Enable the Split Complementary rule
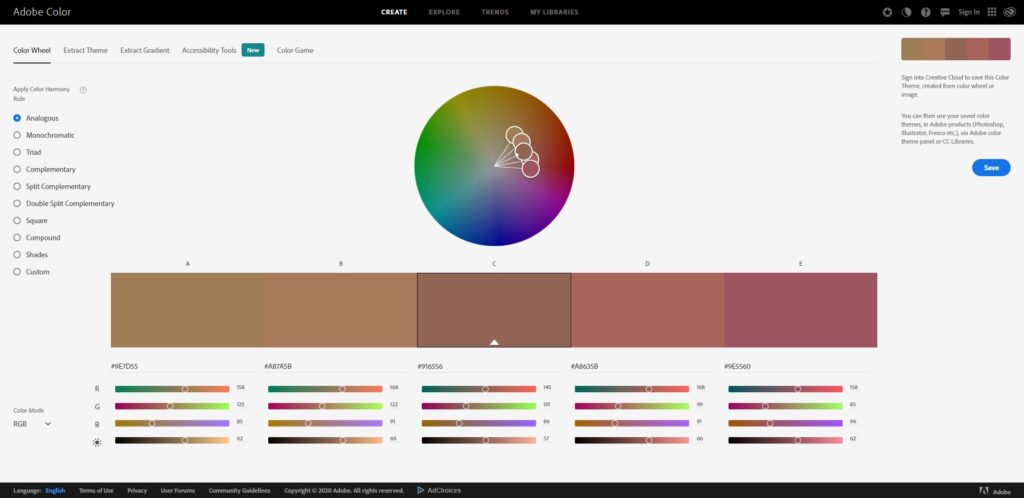Screen dimensions: 1024x498 click(17, 186)
